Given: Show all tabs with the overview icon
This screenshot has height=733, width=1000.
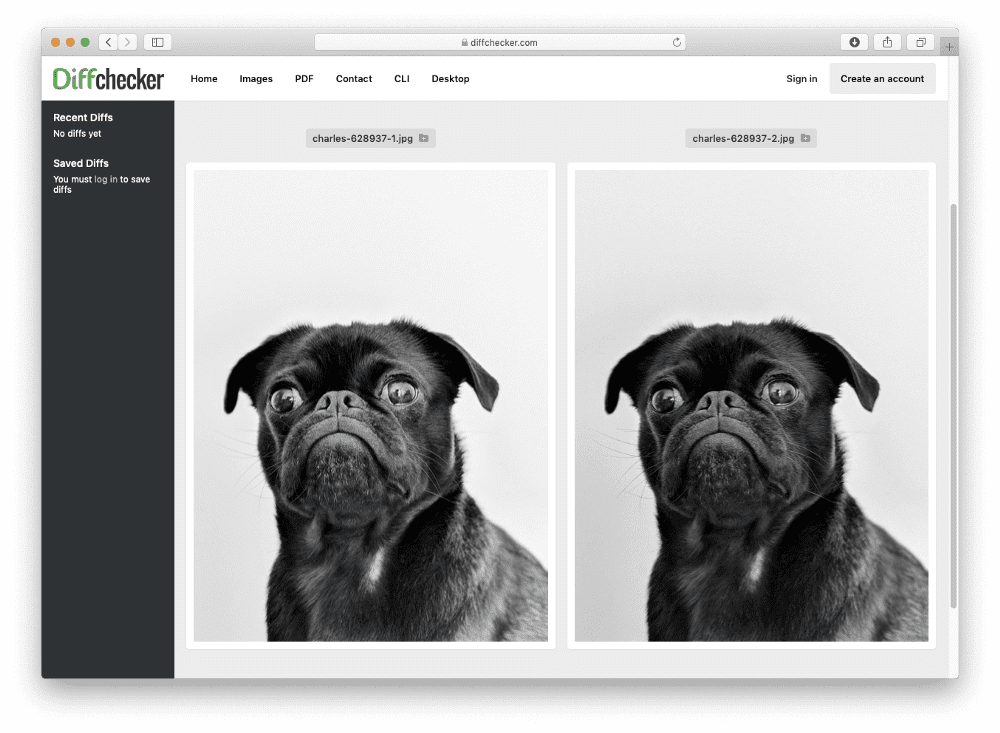Looking at the screenshot, I should click(x=920, y=42).
